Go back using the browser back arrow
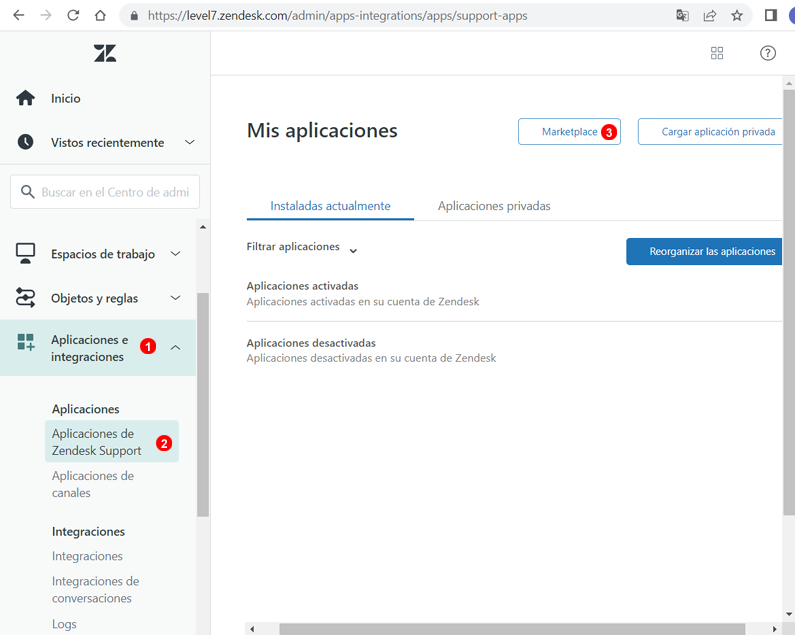 point(19,15)
